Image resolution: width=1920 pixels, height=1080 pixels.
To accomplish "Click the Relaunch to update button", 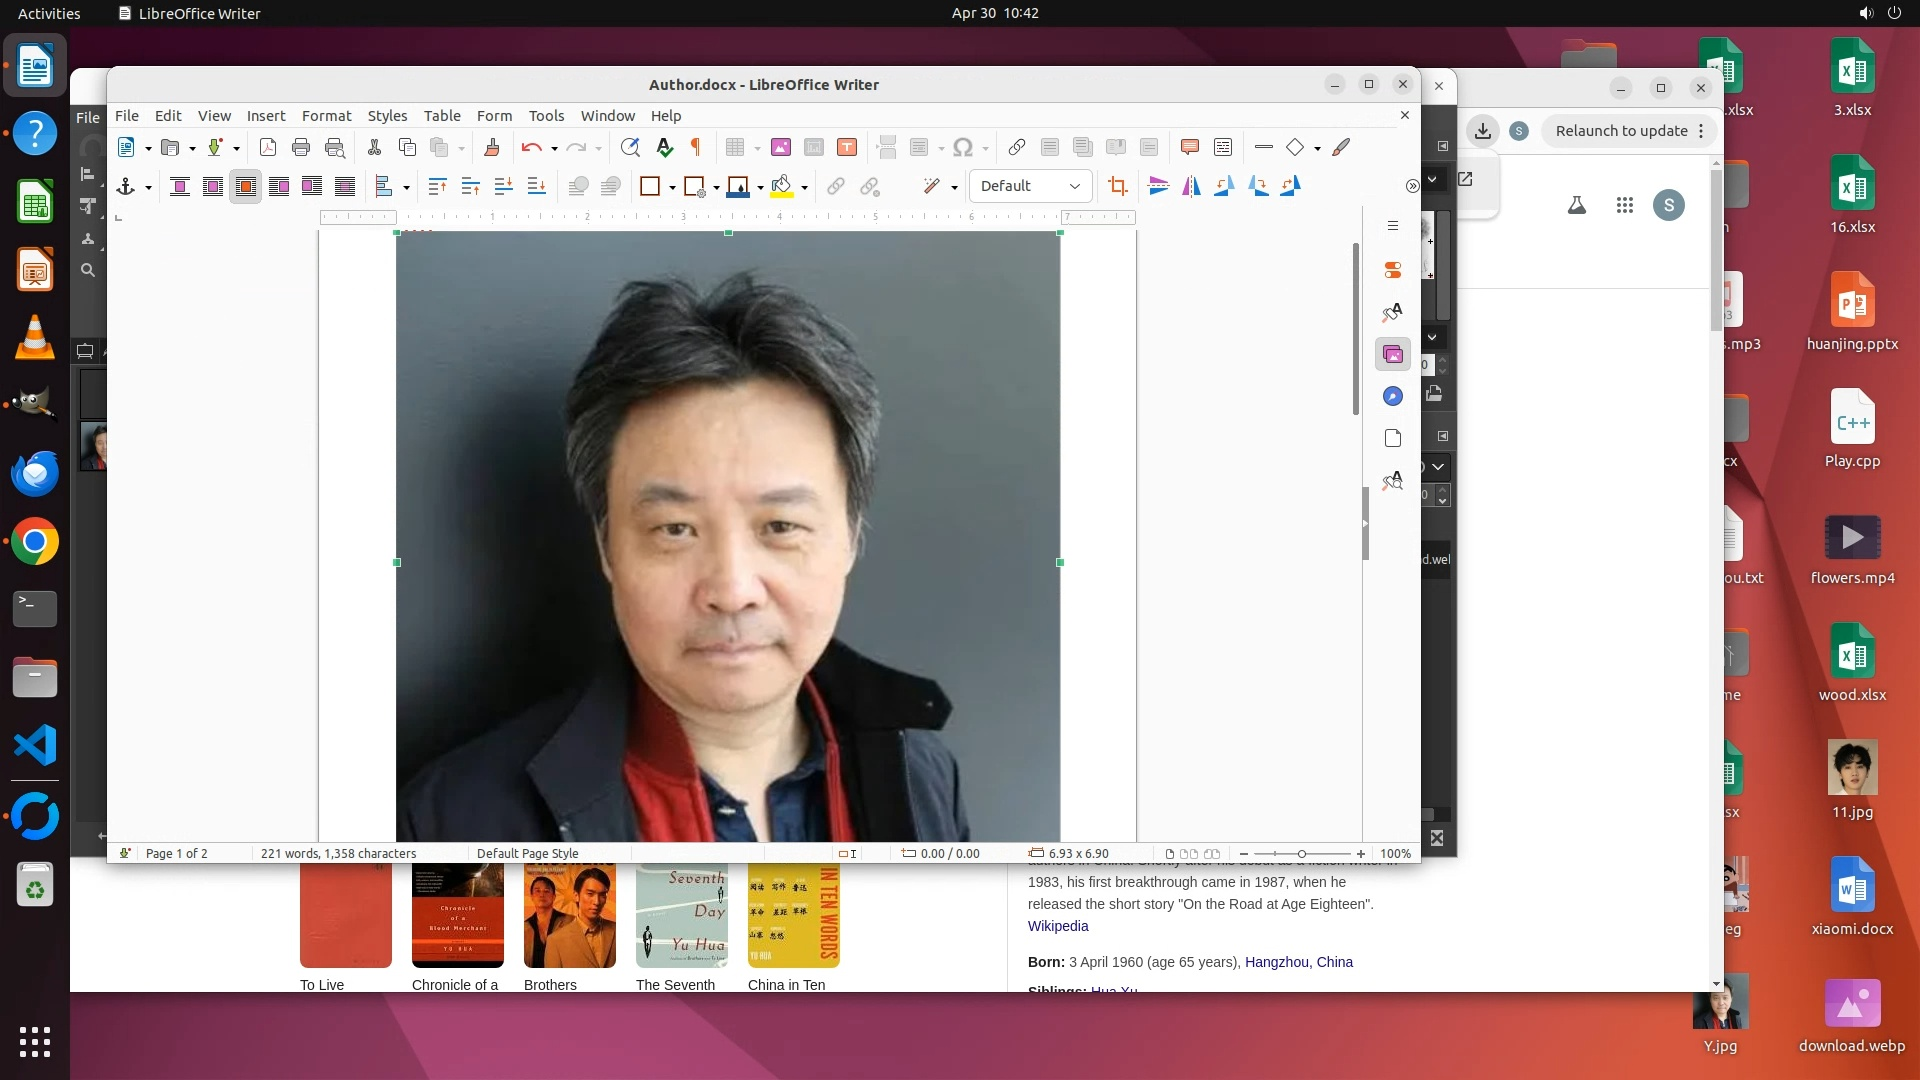I will click(x=1621, y=131).
